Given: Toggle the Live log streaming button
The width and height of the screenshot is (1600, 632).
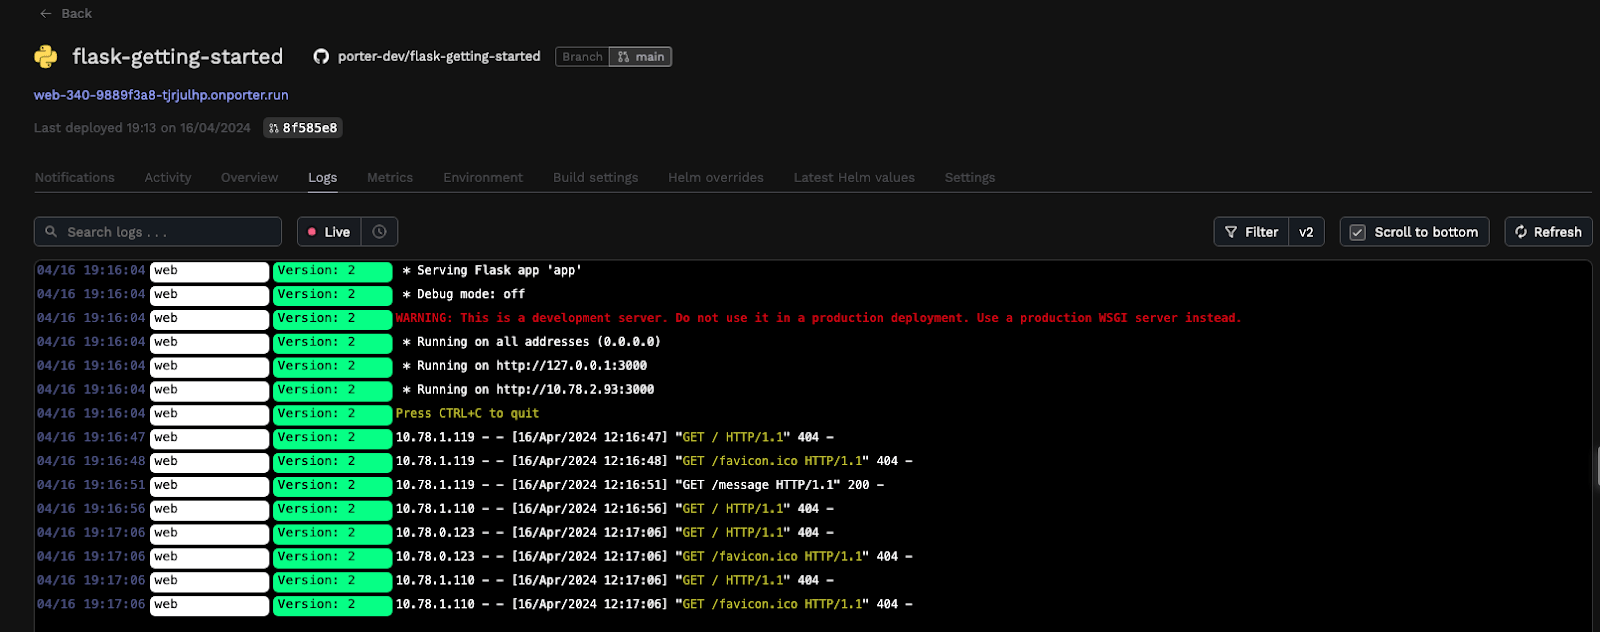Looking at the screenshot, I should coord(329,232).
